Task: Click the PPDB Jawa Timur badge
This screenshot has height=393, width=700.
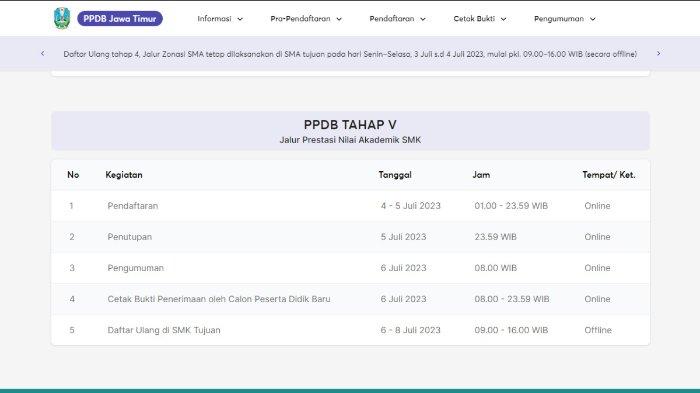Action: tap(120, 19)
